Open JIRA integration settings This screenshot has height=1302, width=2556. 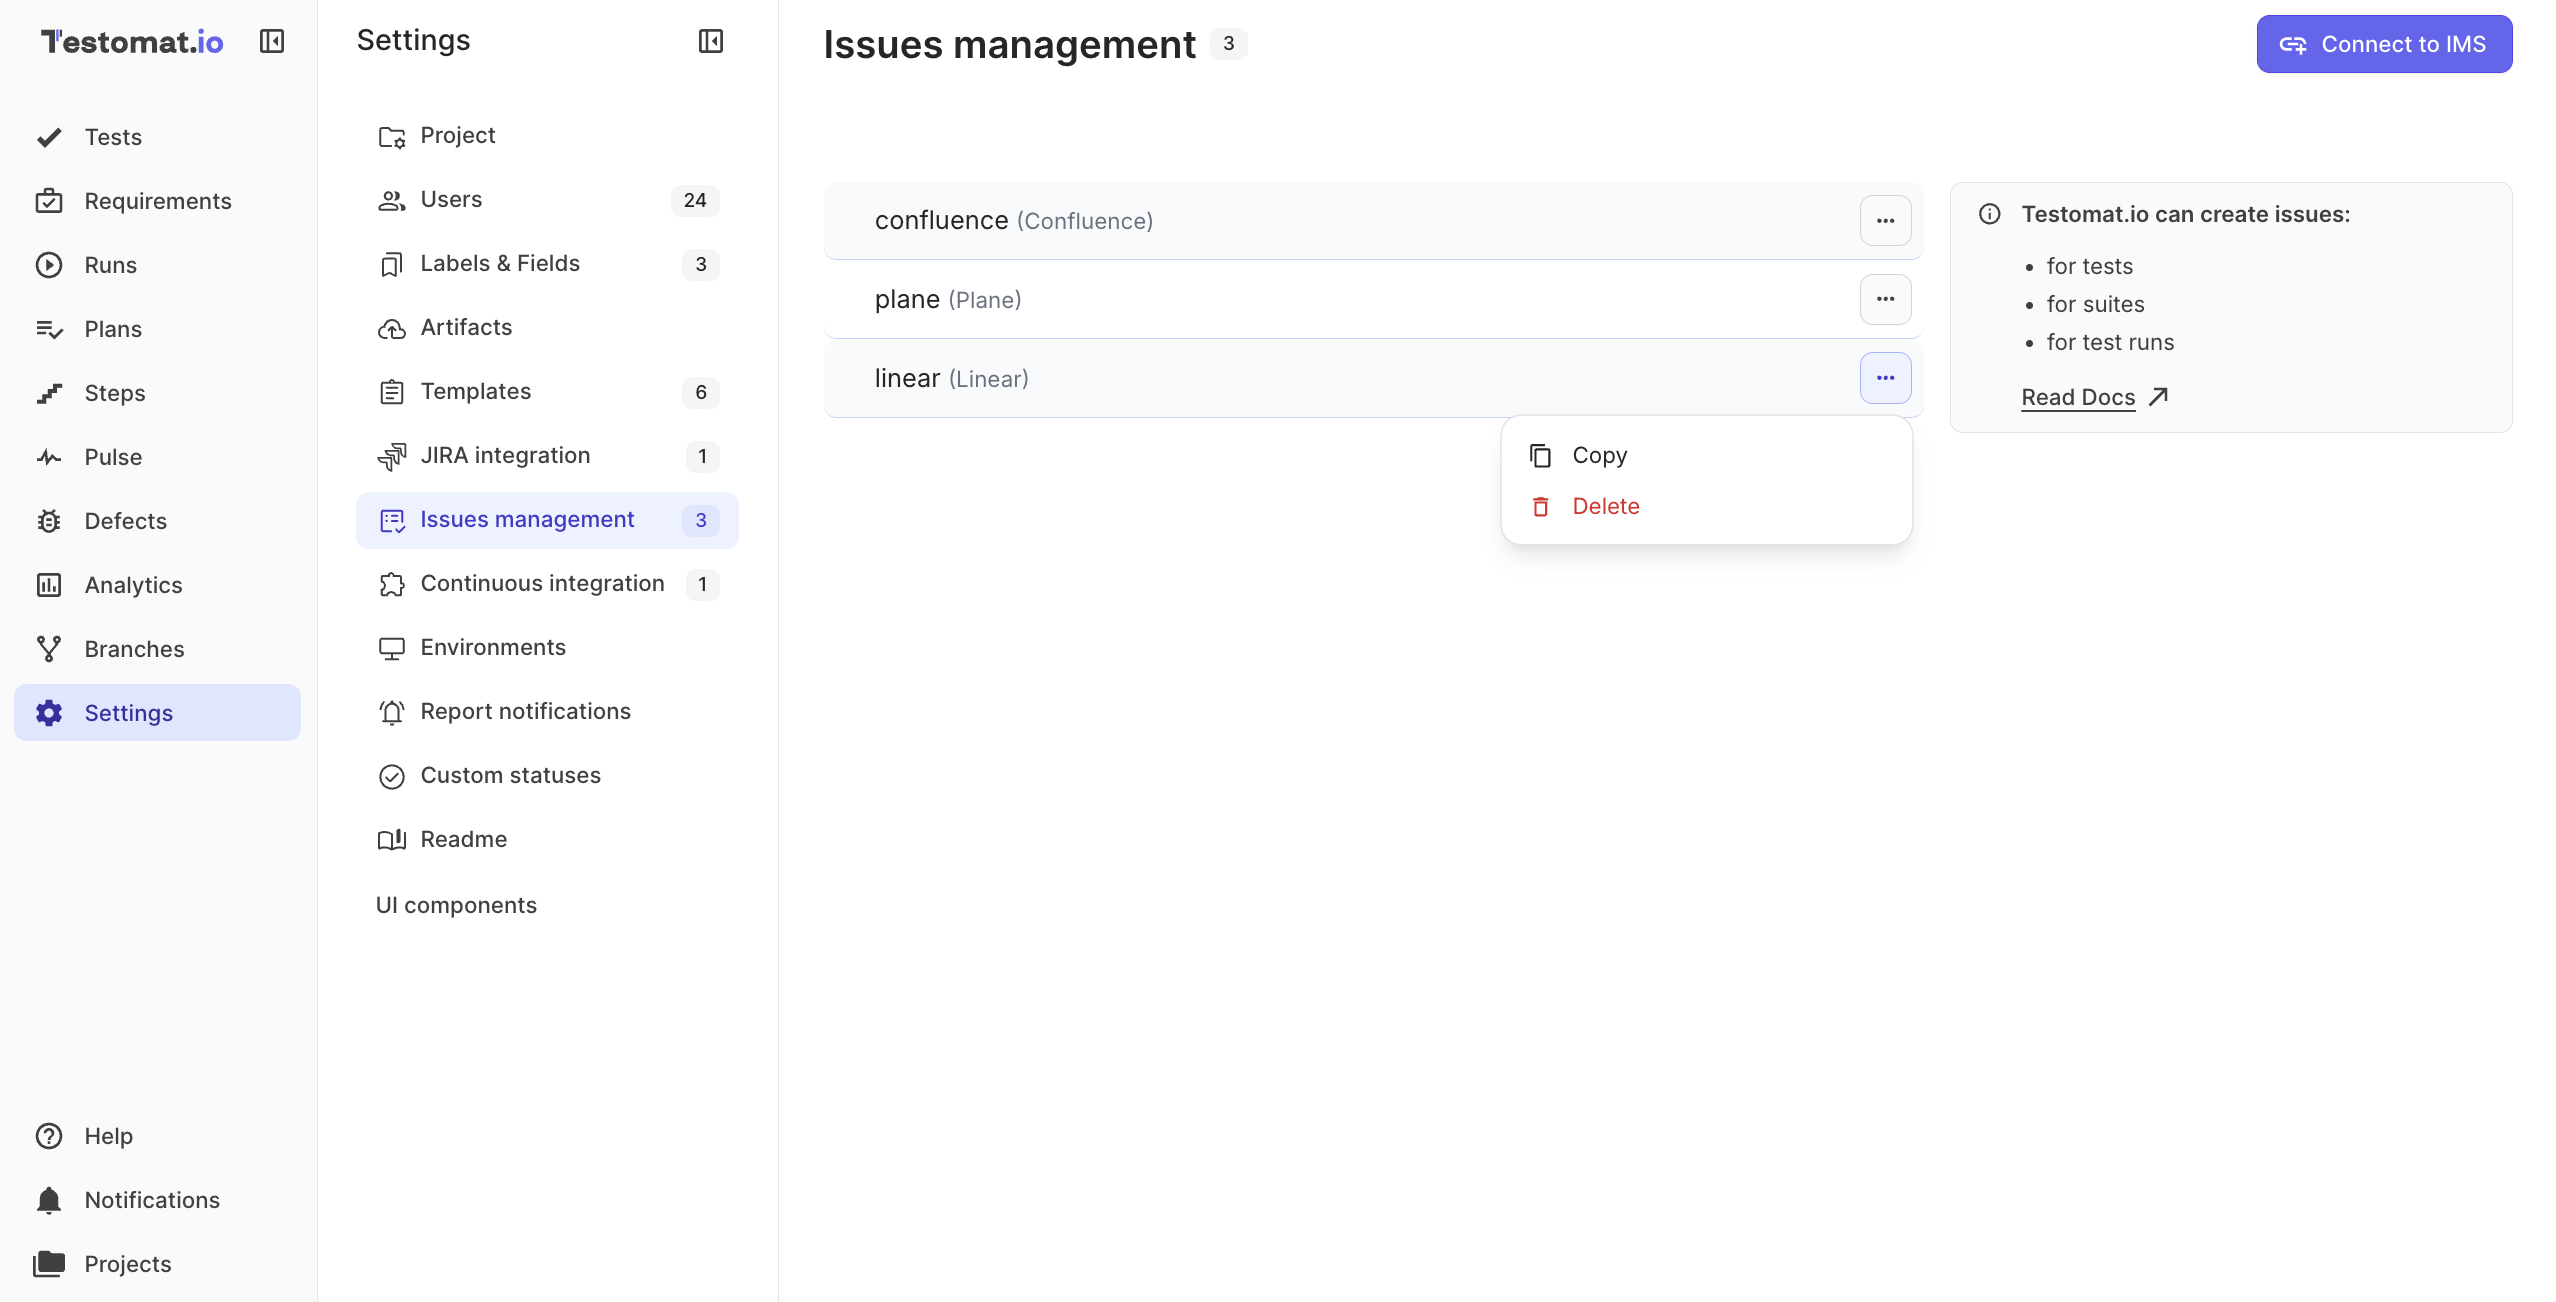(x=547, y=456)
